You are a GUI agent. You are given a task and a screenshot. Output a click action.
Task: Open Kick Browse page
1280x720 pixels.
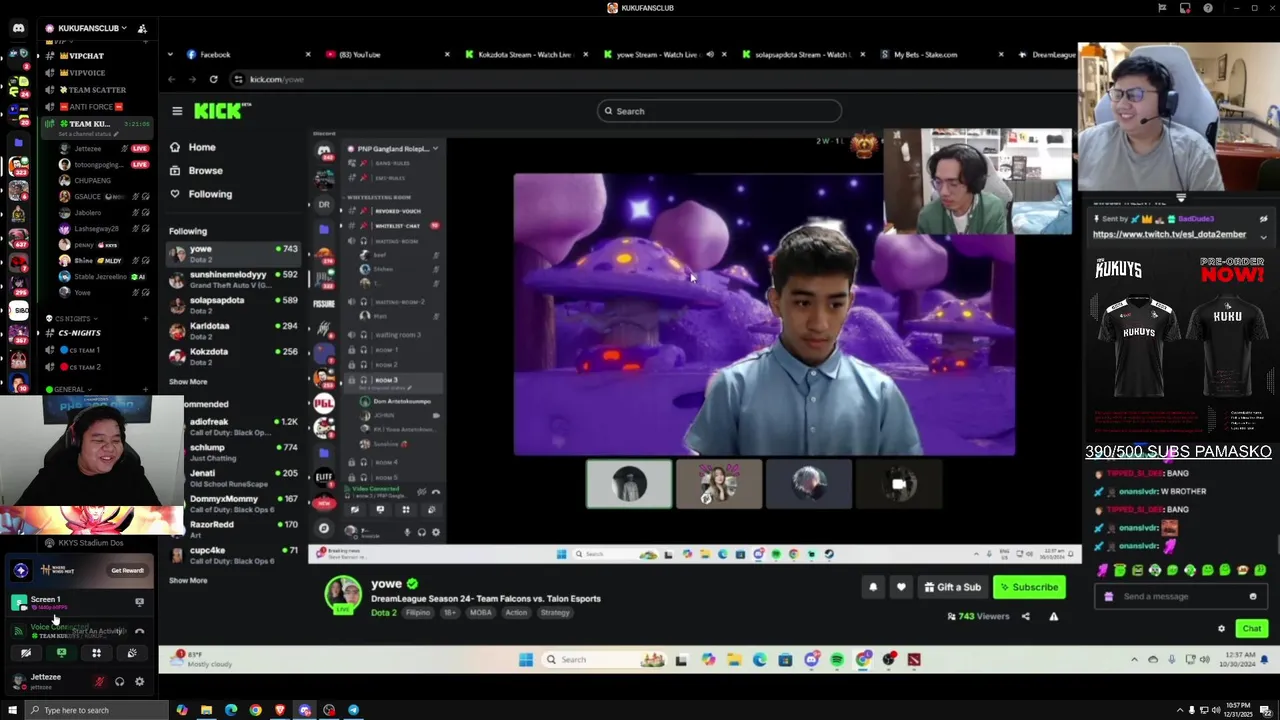[x=205, y=171]
